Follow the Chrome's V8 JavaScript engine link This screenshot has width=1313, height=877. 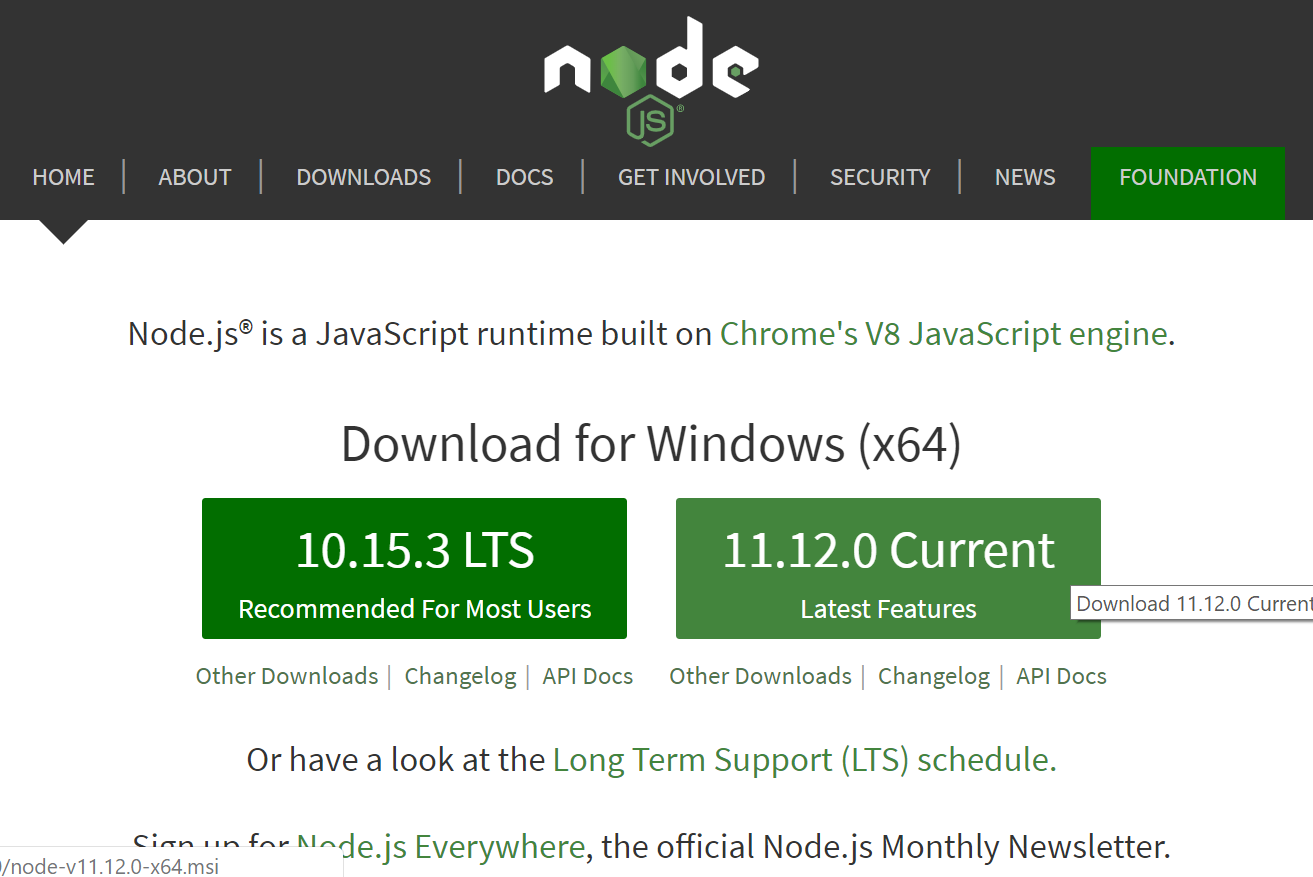[943, 334]
